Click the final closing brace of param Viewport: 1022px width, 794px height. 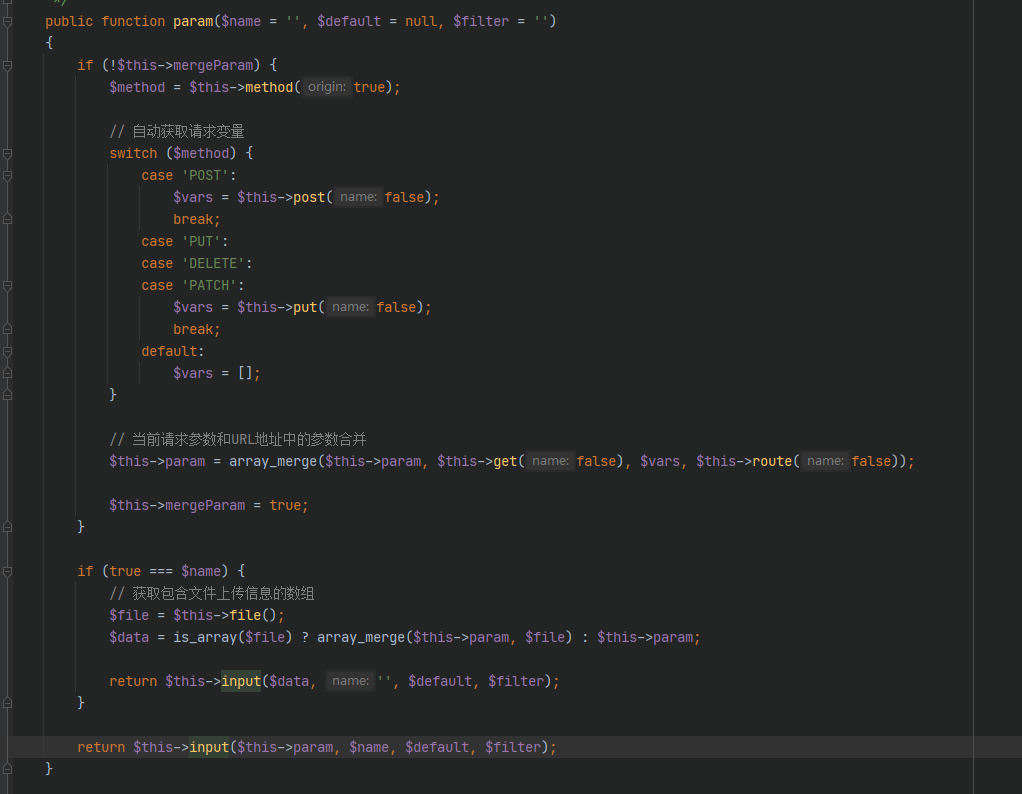tap(49, 768)
